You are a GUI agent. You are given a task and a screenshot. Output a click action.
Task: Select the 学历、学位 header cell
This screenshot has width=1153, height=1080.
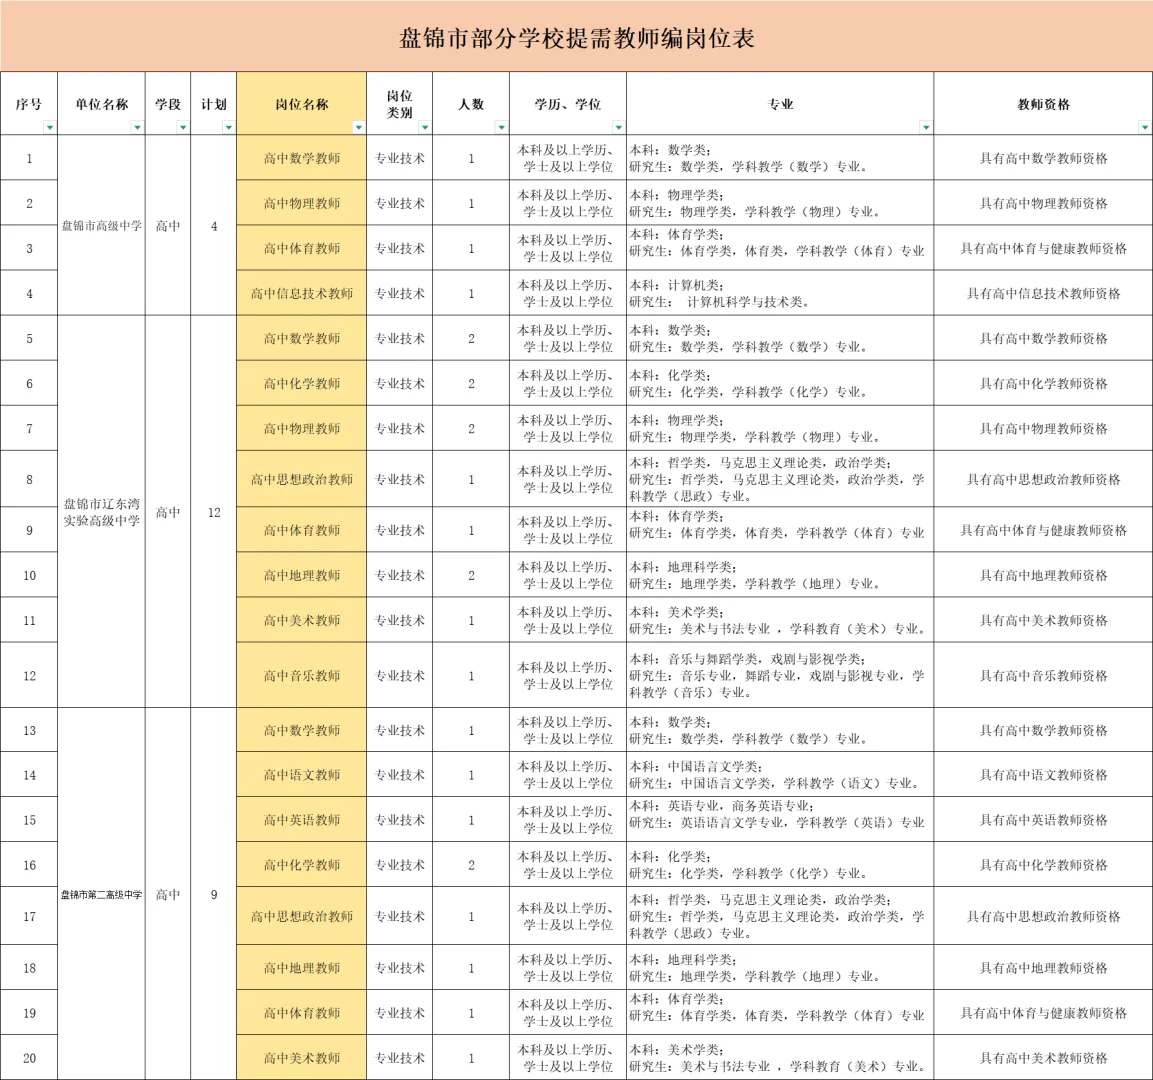point(568,104)
